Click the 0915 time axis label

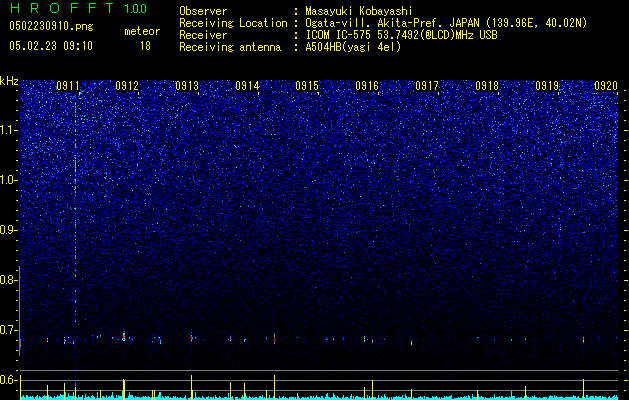307,86
